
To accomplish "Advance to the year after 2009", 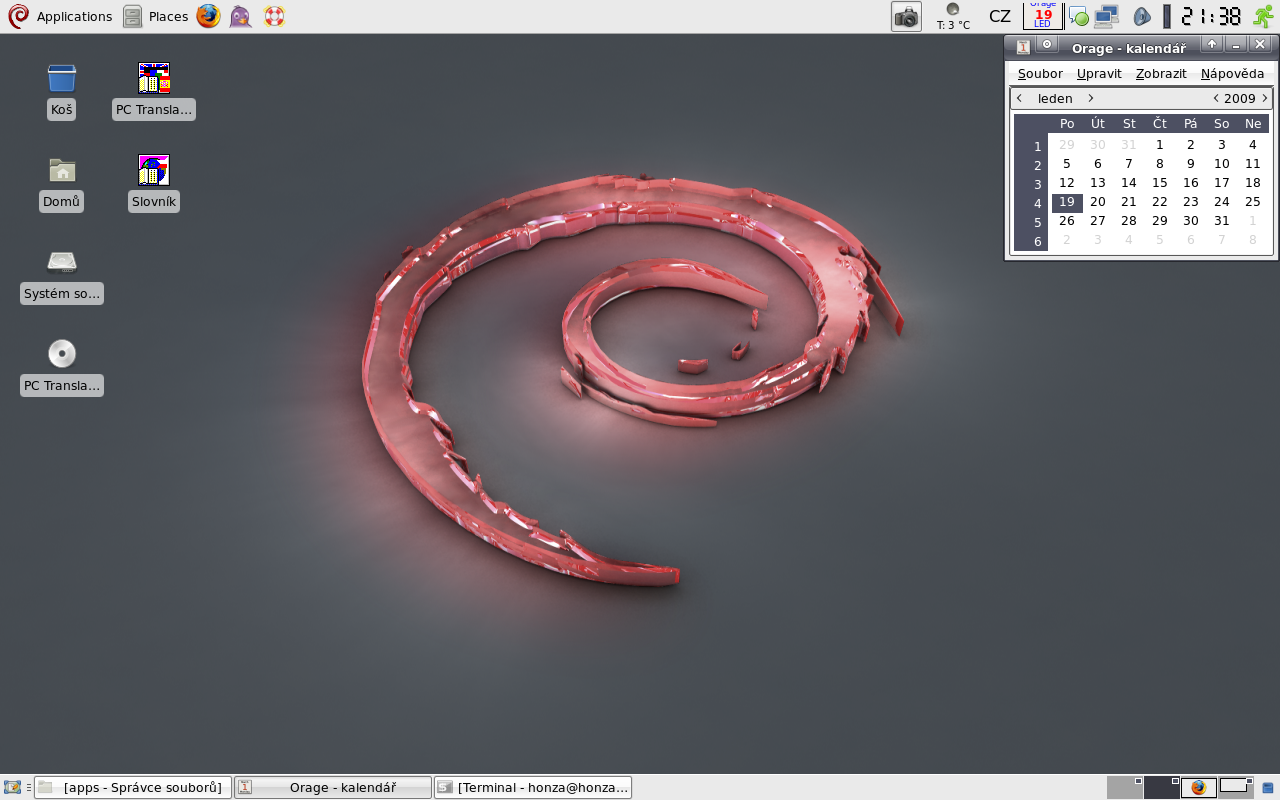I will [x=1265, y=98].
